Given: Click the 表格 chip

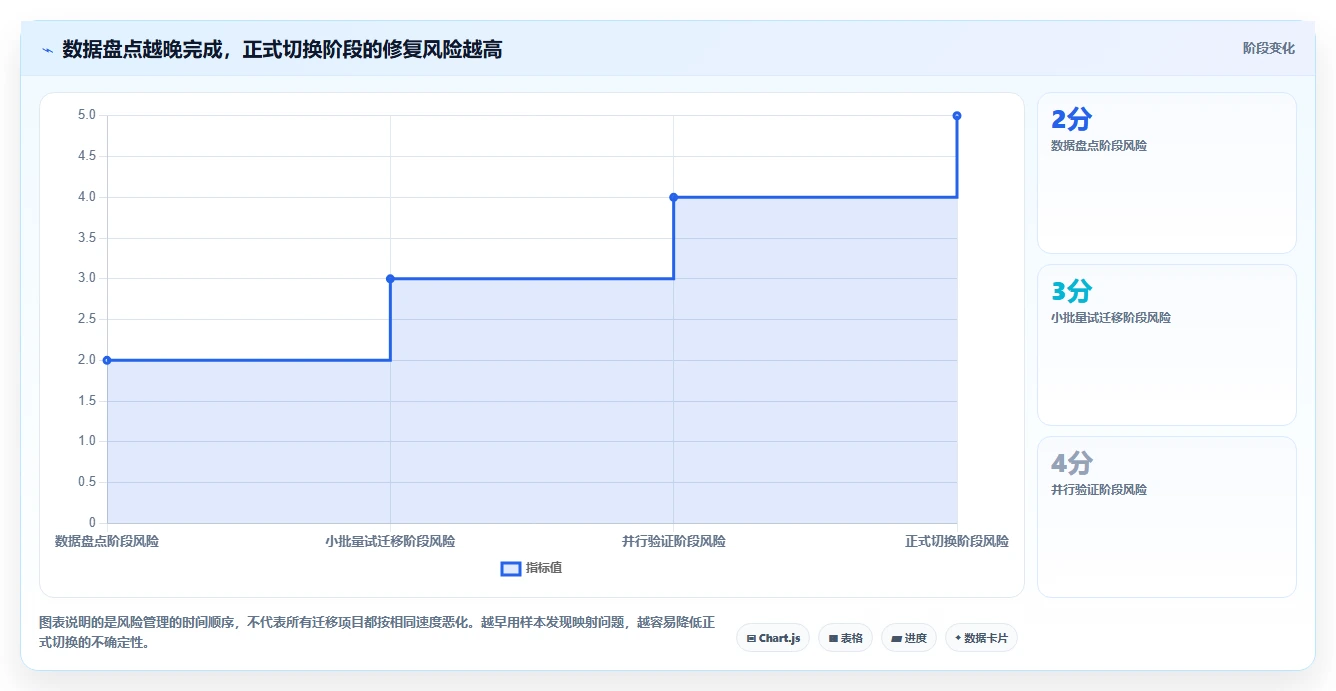Looking at the screenshot, I should [845, 638].
